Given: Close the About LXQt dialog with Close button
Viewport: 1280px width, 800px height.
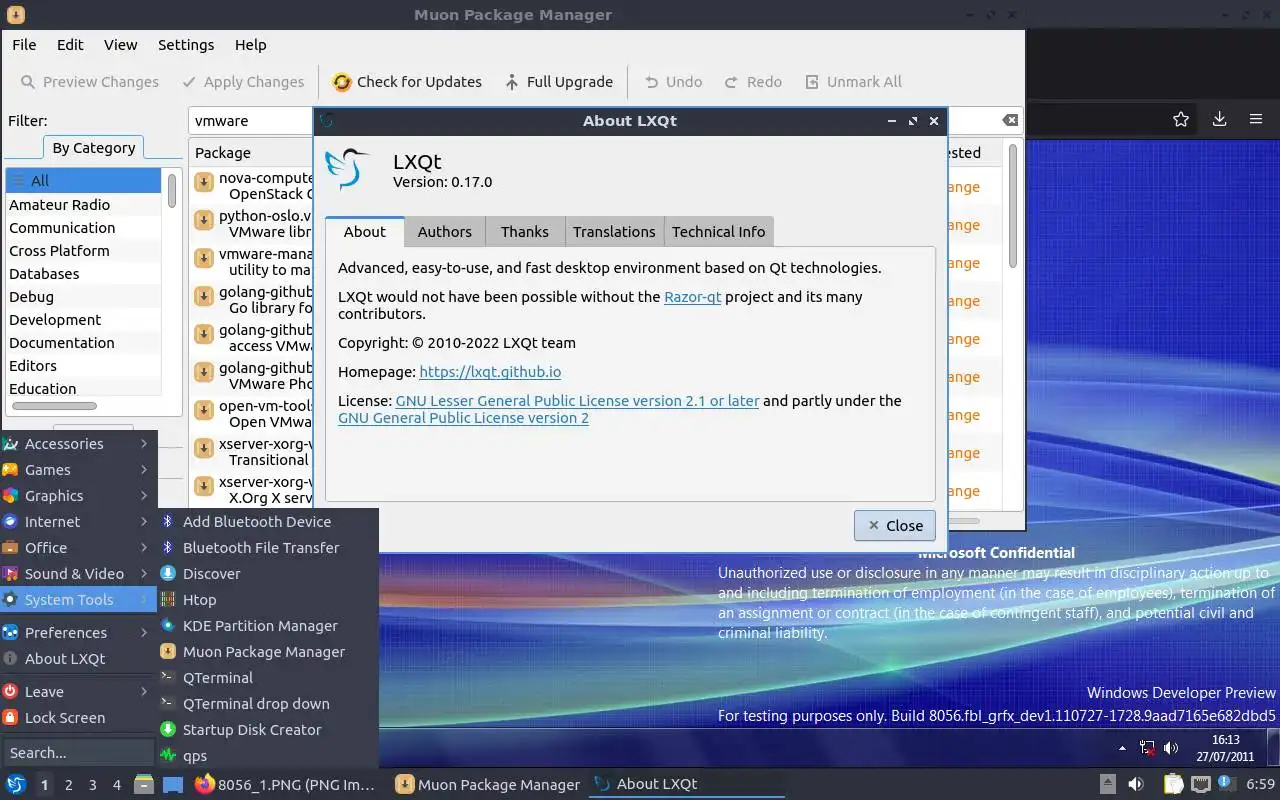Looking at the screenshot, I should [x=895, y=525].
